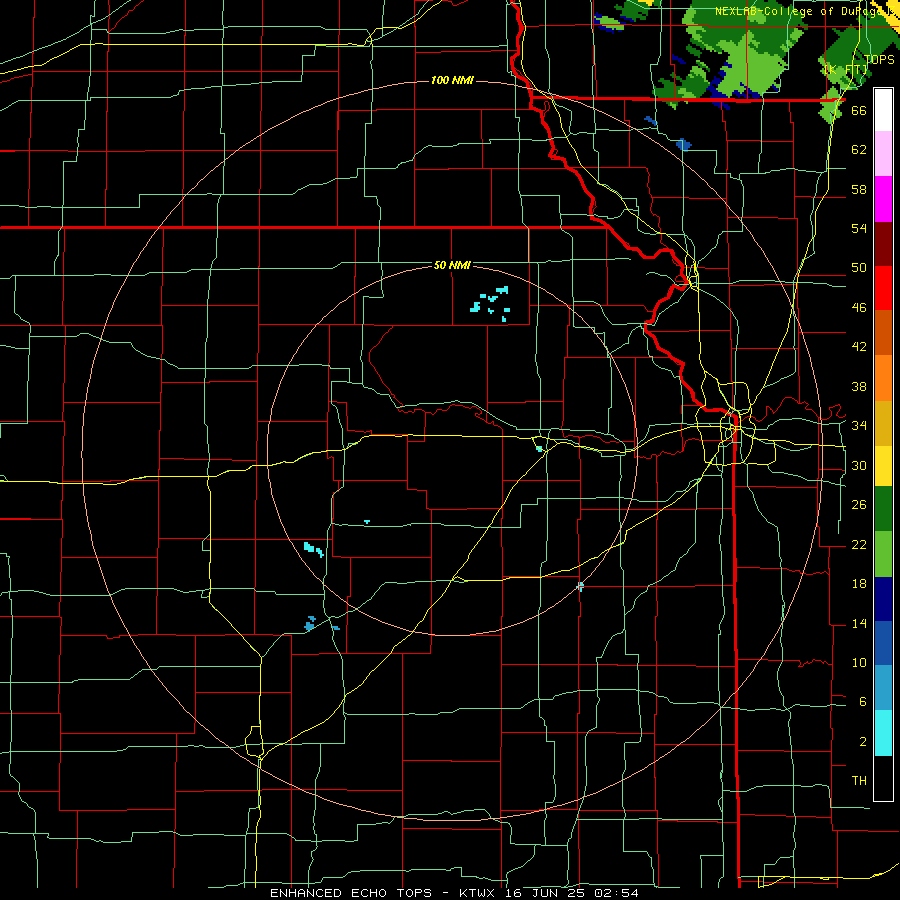Select the bright red legend color band
The image size is (900, 900).
click(883, 288)
